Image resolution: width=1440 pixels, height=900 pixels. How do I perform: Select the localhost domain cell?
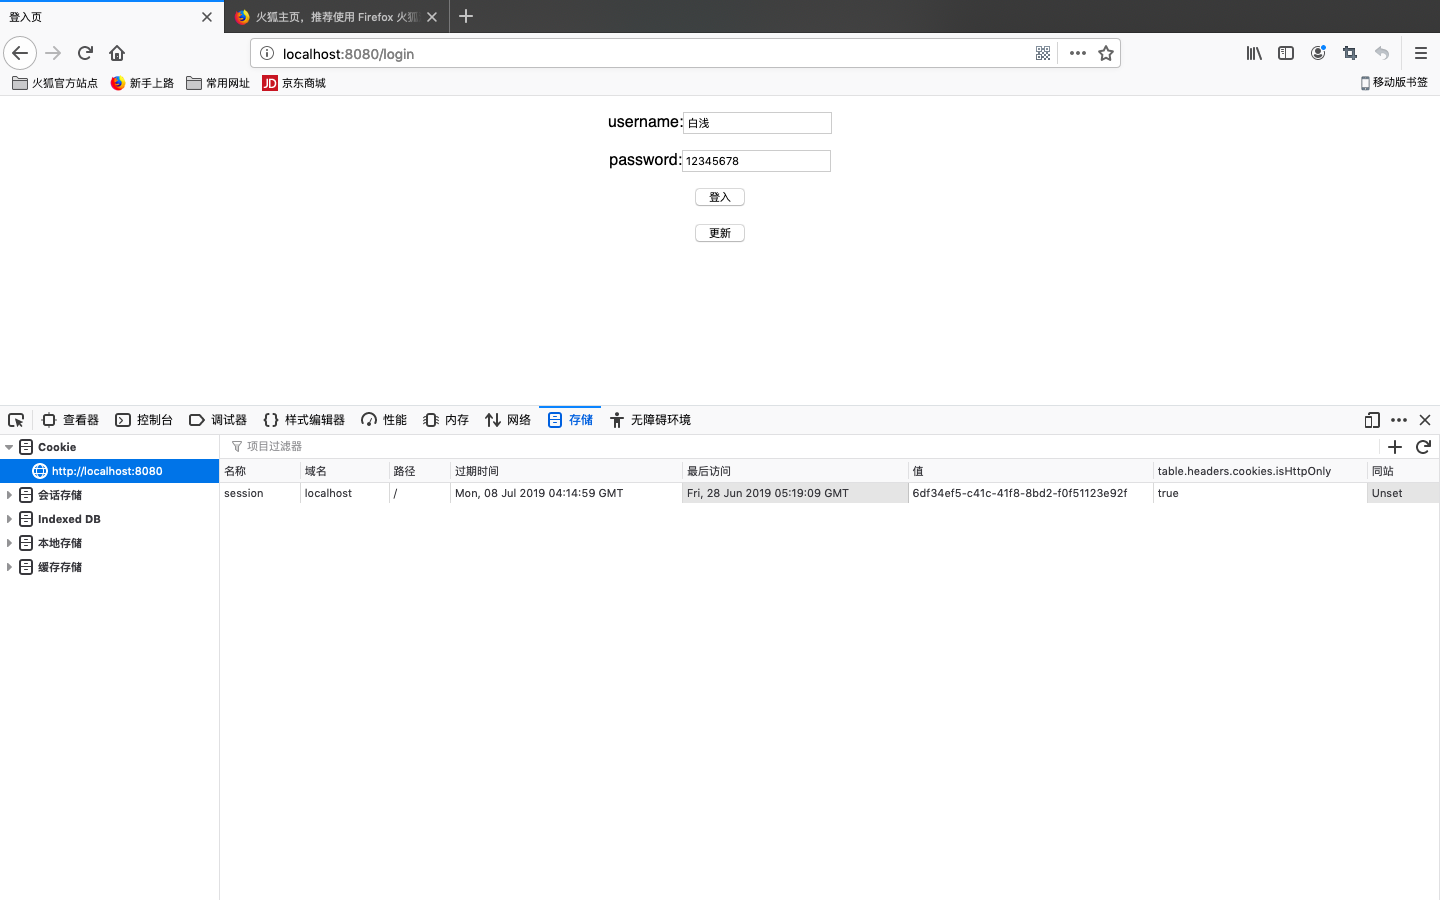coord(345,493)
